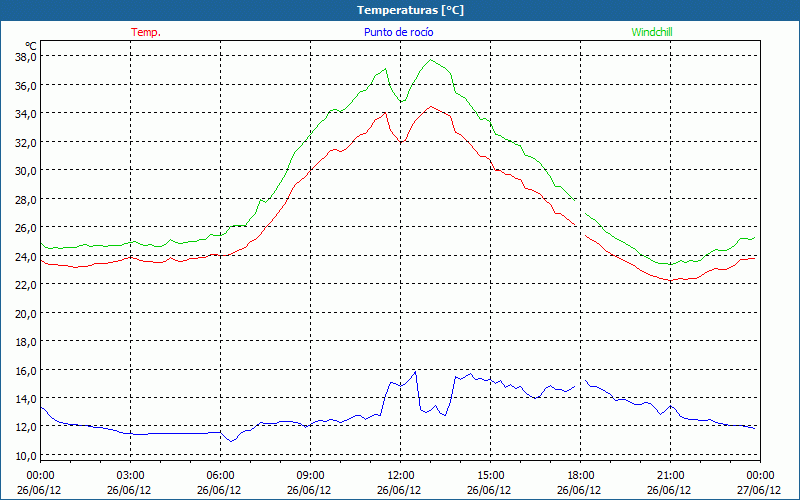Click the 24,0 y-axis label
Image resolution: width=800 pixels, height=500 pixels.
click(x=26, y=256)
